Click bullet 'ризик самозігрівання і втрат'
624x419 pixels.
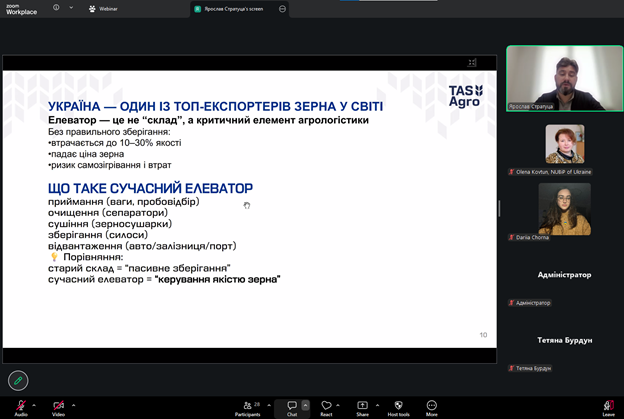[109, 165]
